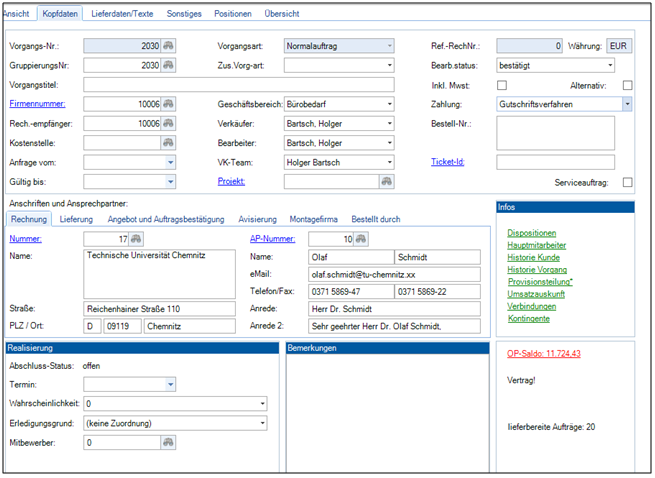This screenshot has width=655, height=478.
Task: Select the Lieferung address tab
Action: pos(76,218)
